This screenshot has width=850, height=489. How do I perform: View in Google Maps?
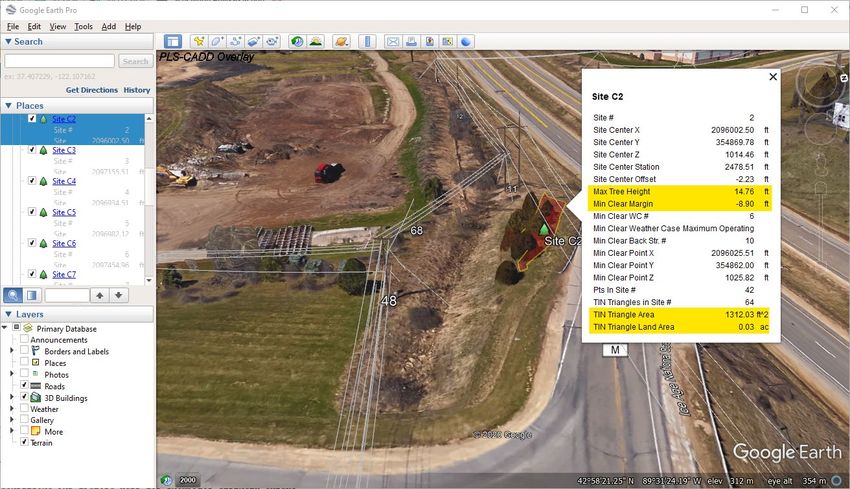(448, 41)
